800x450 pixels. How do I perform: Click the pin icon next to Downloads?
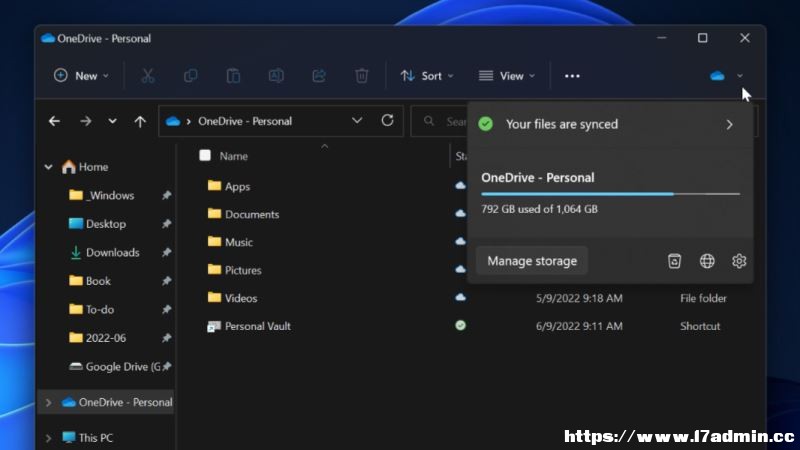pos(166,253)
